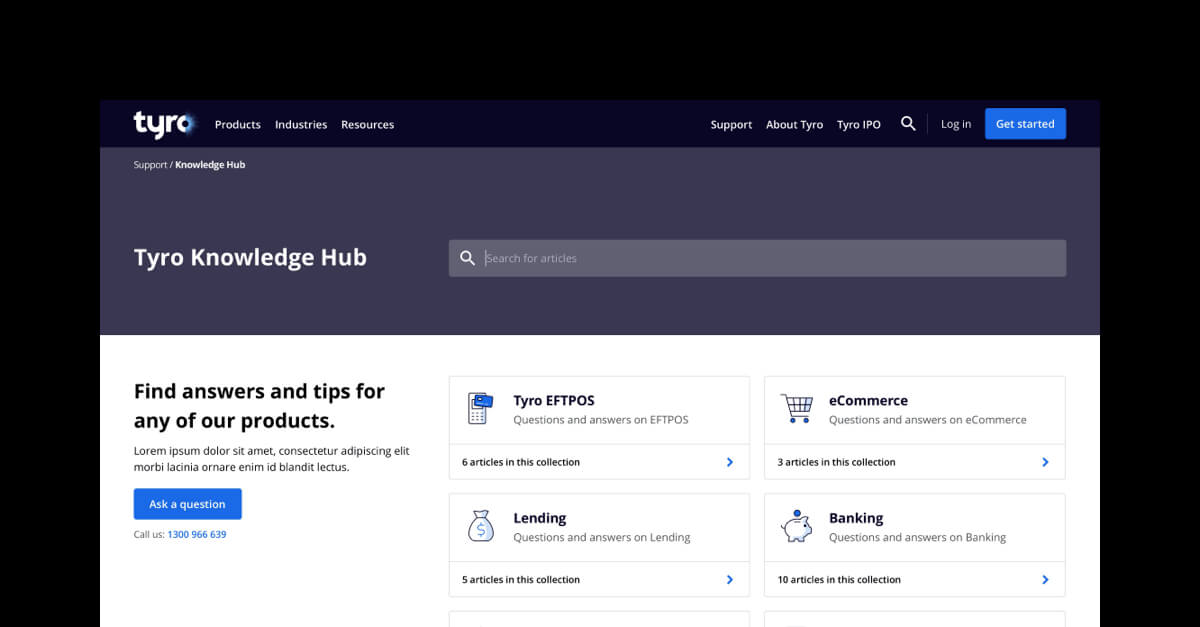Click '3 articles in this collection'
This screenshot has width=1200, height=627.
836,462
